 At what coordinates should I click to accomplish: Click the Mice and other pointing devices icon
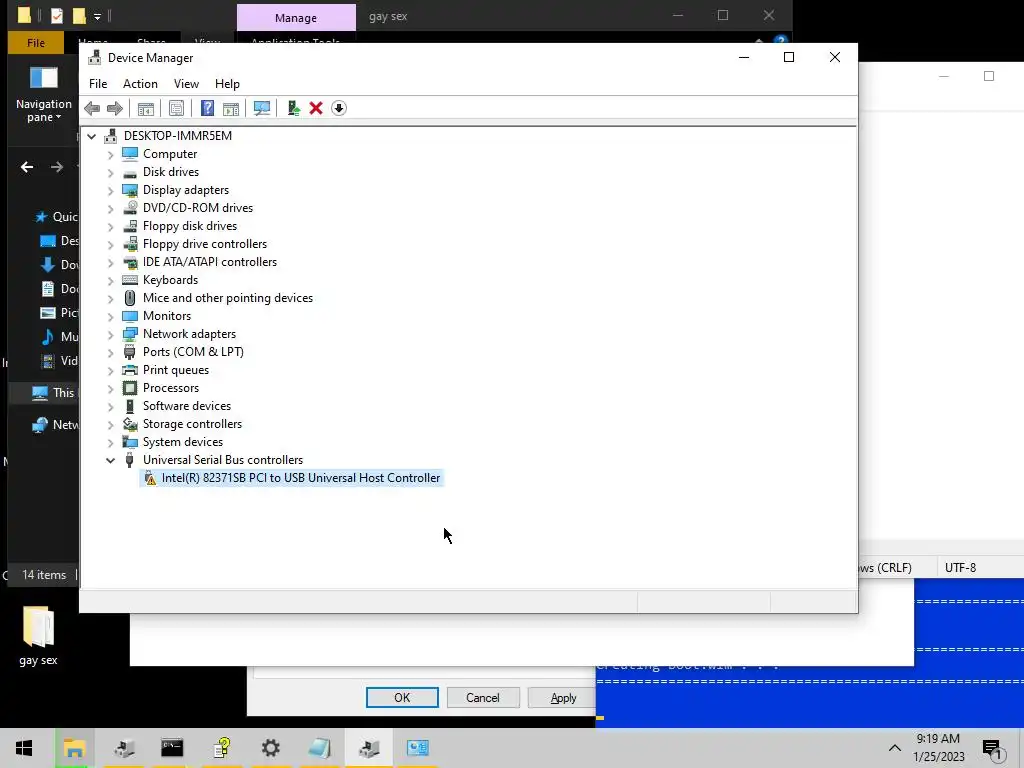(130, 298)
